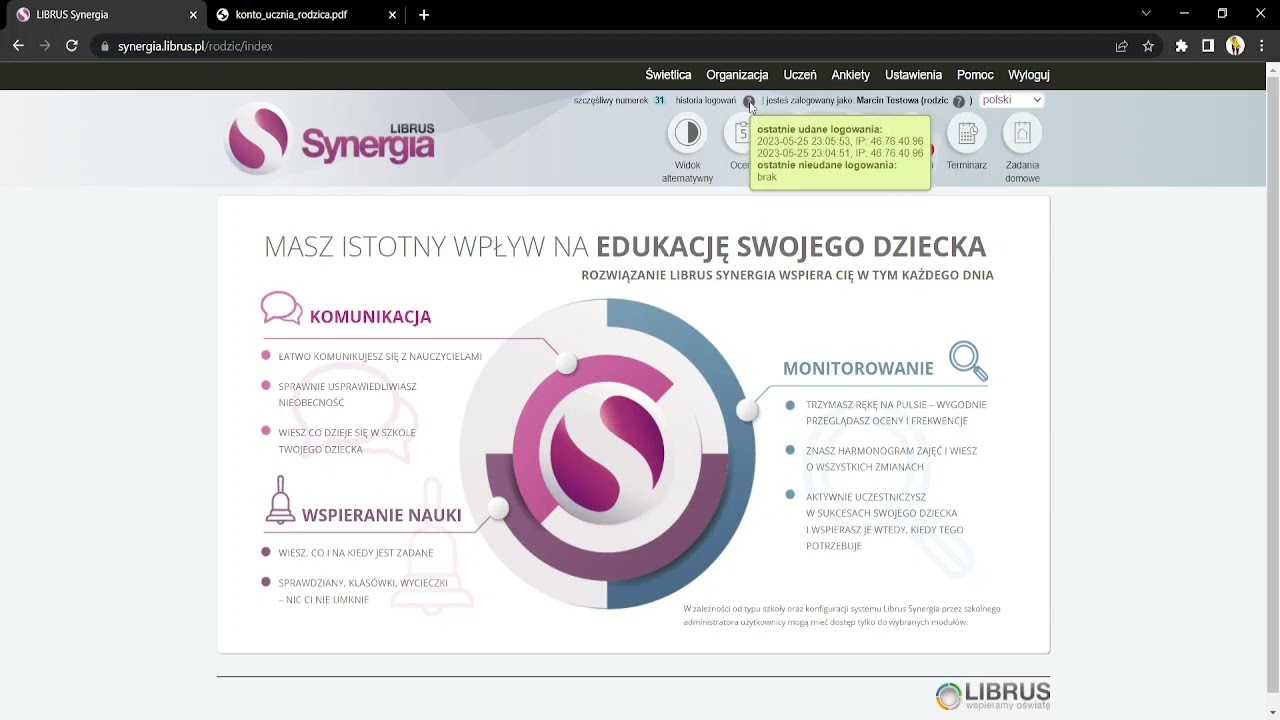The width and height of the screenshot is (1280, 720).
Task: Switch to the konto_ucznia_rodzica.pdf tab
Action: [x=305, y=15]
